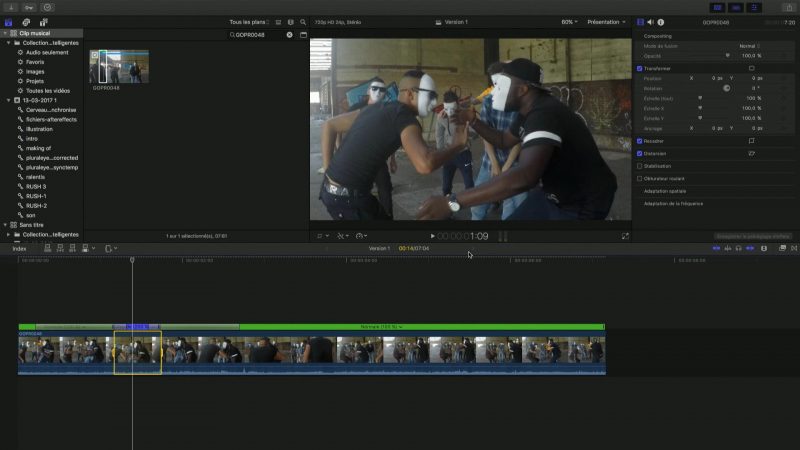
Task: Toggle video skimming icon in timeline
Action: 716,248
